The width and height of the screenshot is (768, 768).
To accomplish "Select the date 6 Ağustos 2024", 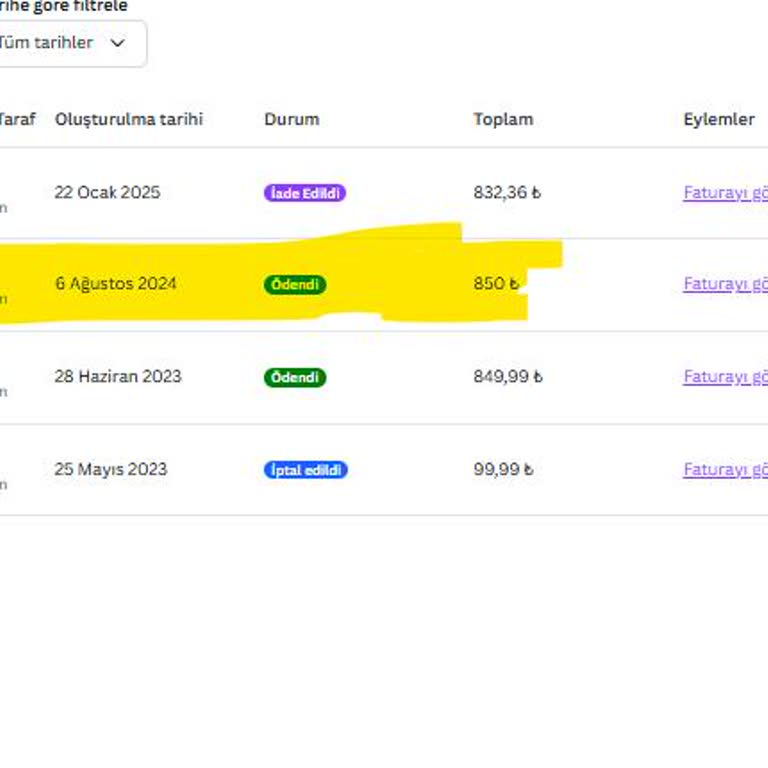I will point(116,284).
